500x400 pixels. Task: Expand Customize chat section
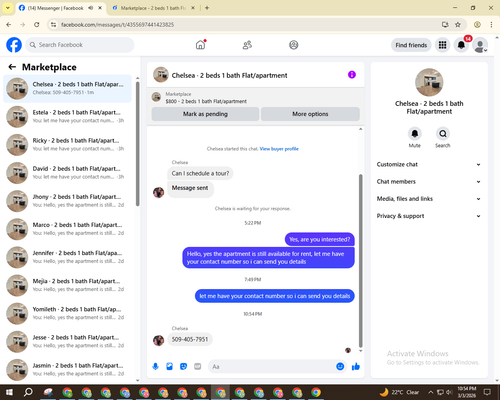pyautogui.click(x=429, y=164)
